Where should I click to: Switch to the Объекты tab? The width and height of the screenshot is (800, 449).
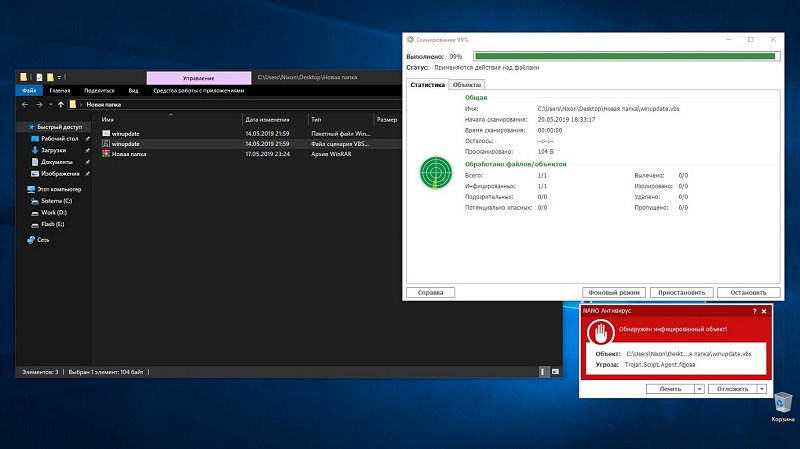pyautogui.click(x=467, y=85)
